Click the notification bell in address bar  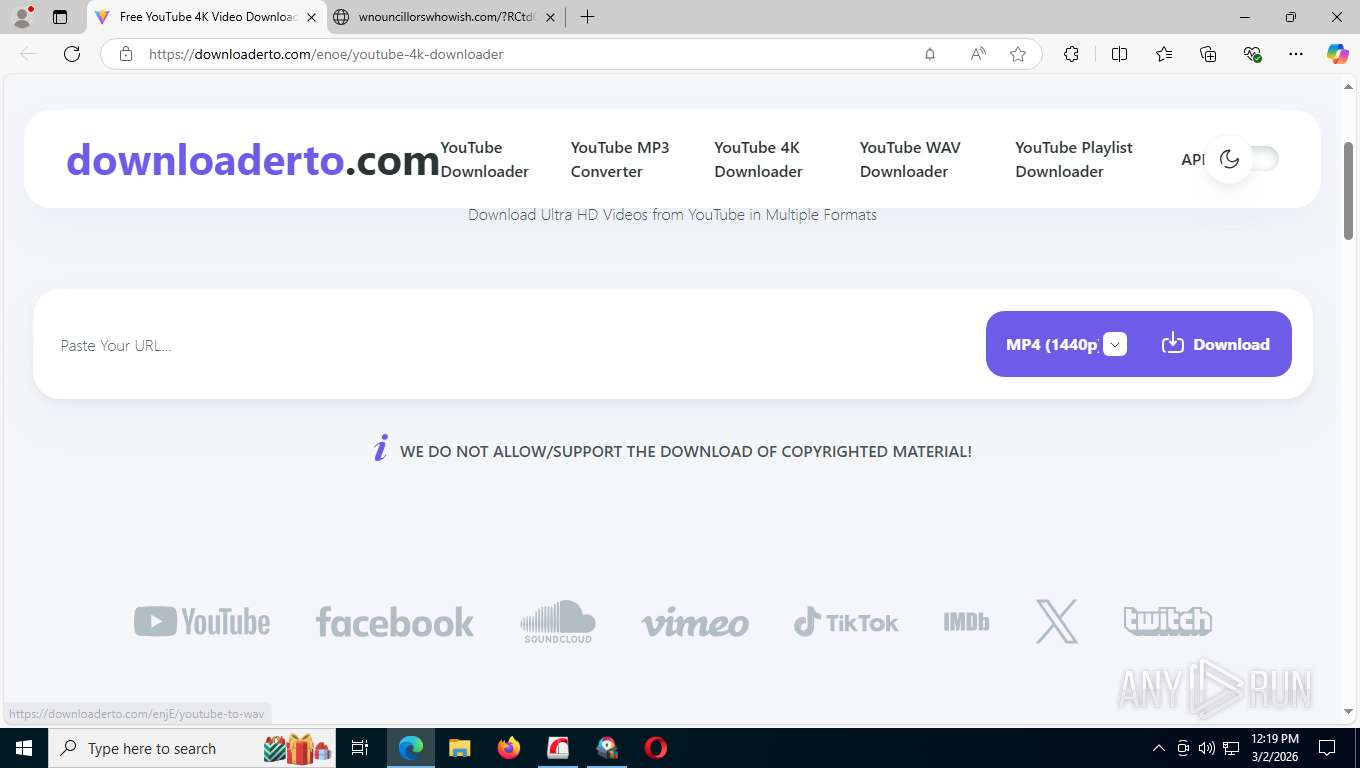[930, 54]
